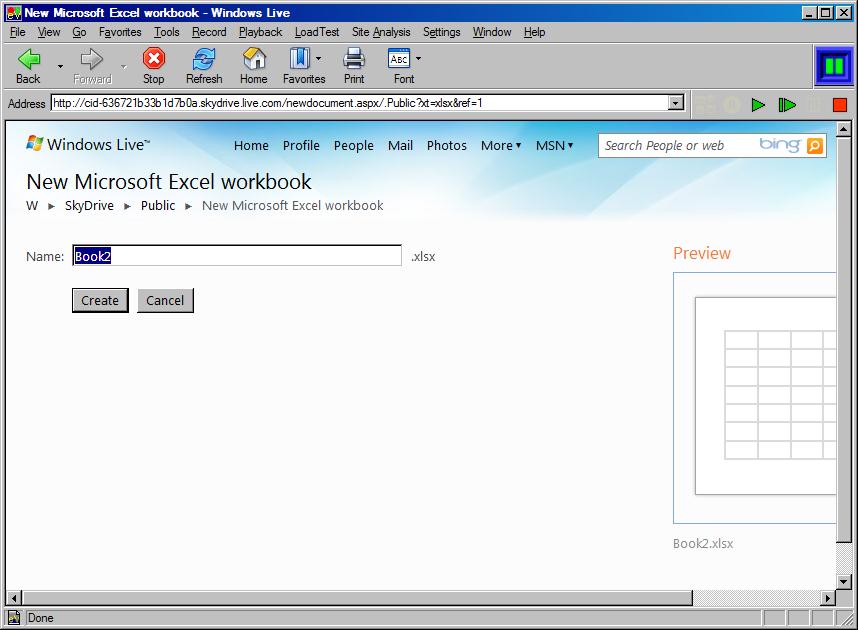Click the status bar document icon
858x630 pixels.
[x=14, y=617]
